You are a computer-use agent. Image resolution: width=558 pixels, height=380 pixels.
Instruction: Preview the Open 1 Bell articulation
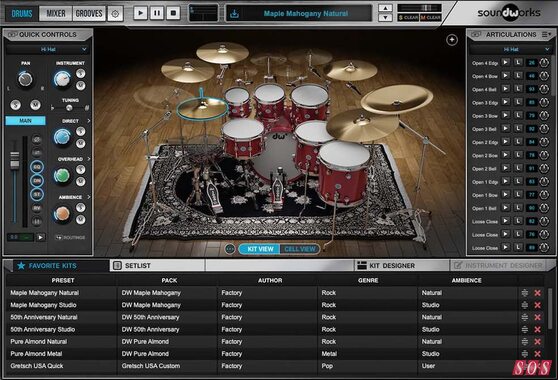pos(505,207)
